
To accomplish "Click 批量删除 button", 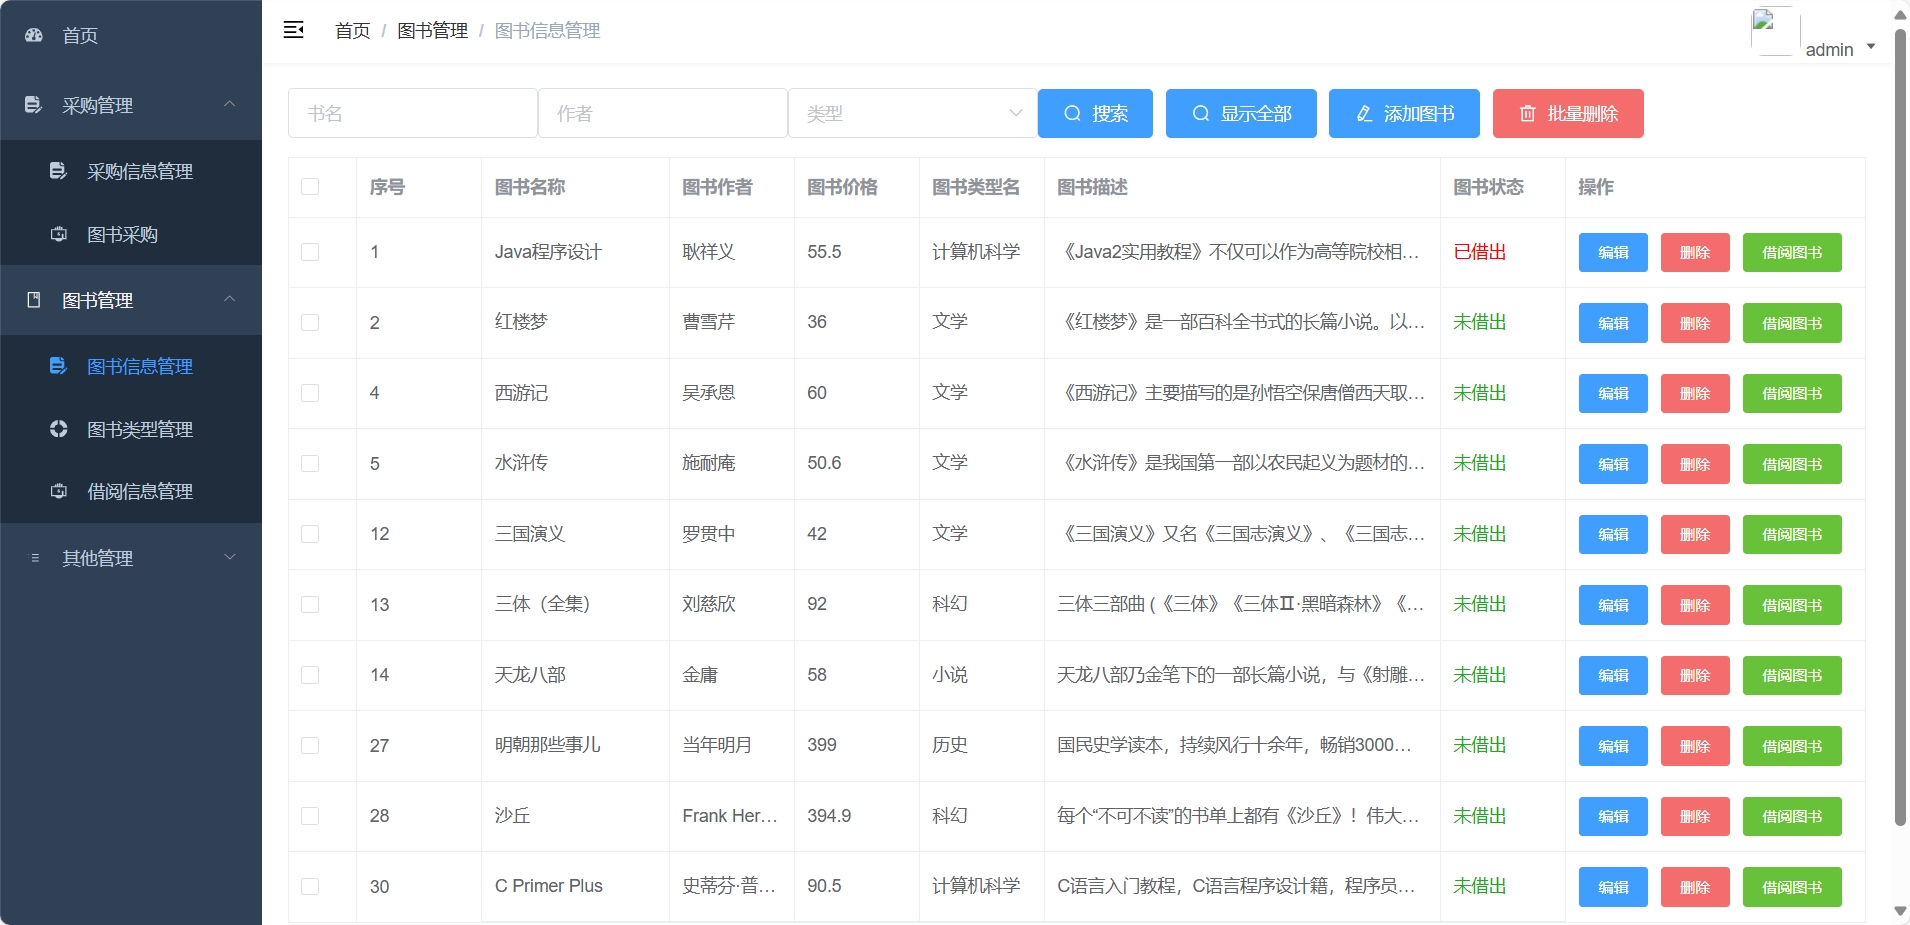I will pyautogui.click(x=1568, y=113).
